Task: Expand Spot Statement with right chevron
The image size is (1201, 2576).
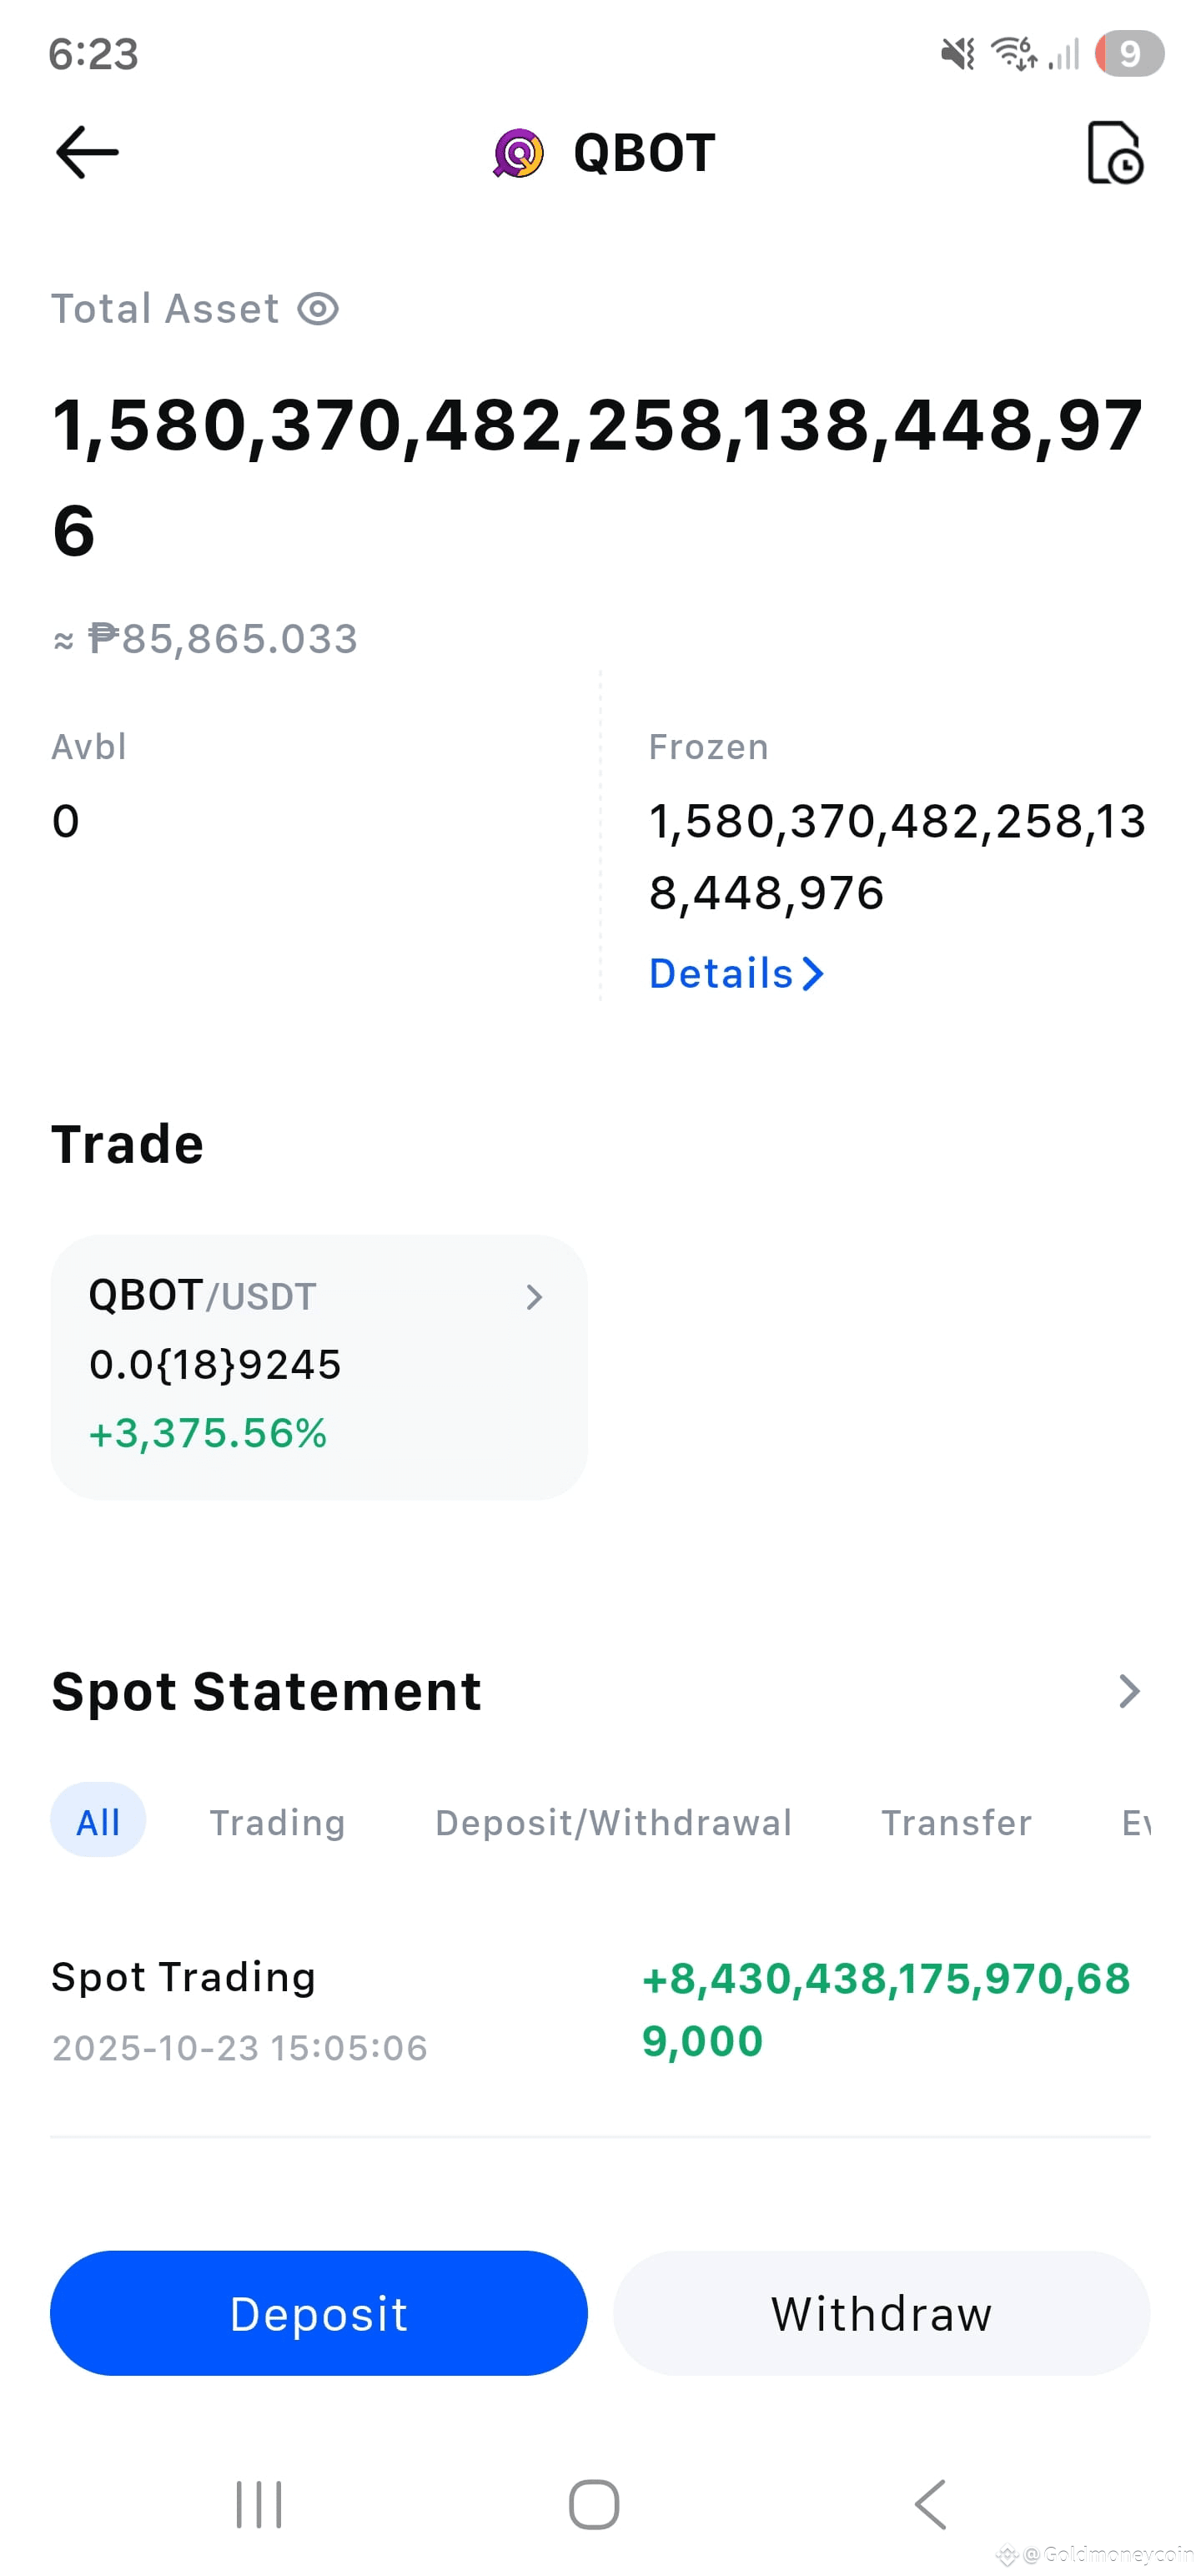Action: 1129,1691
